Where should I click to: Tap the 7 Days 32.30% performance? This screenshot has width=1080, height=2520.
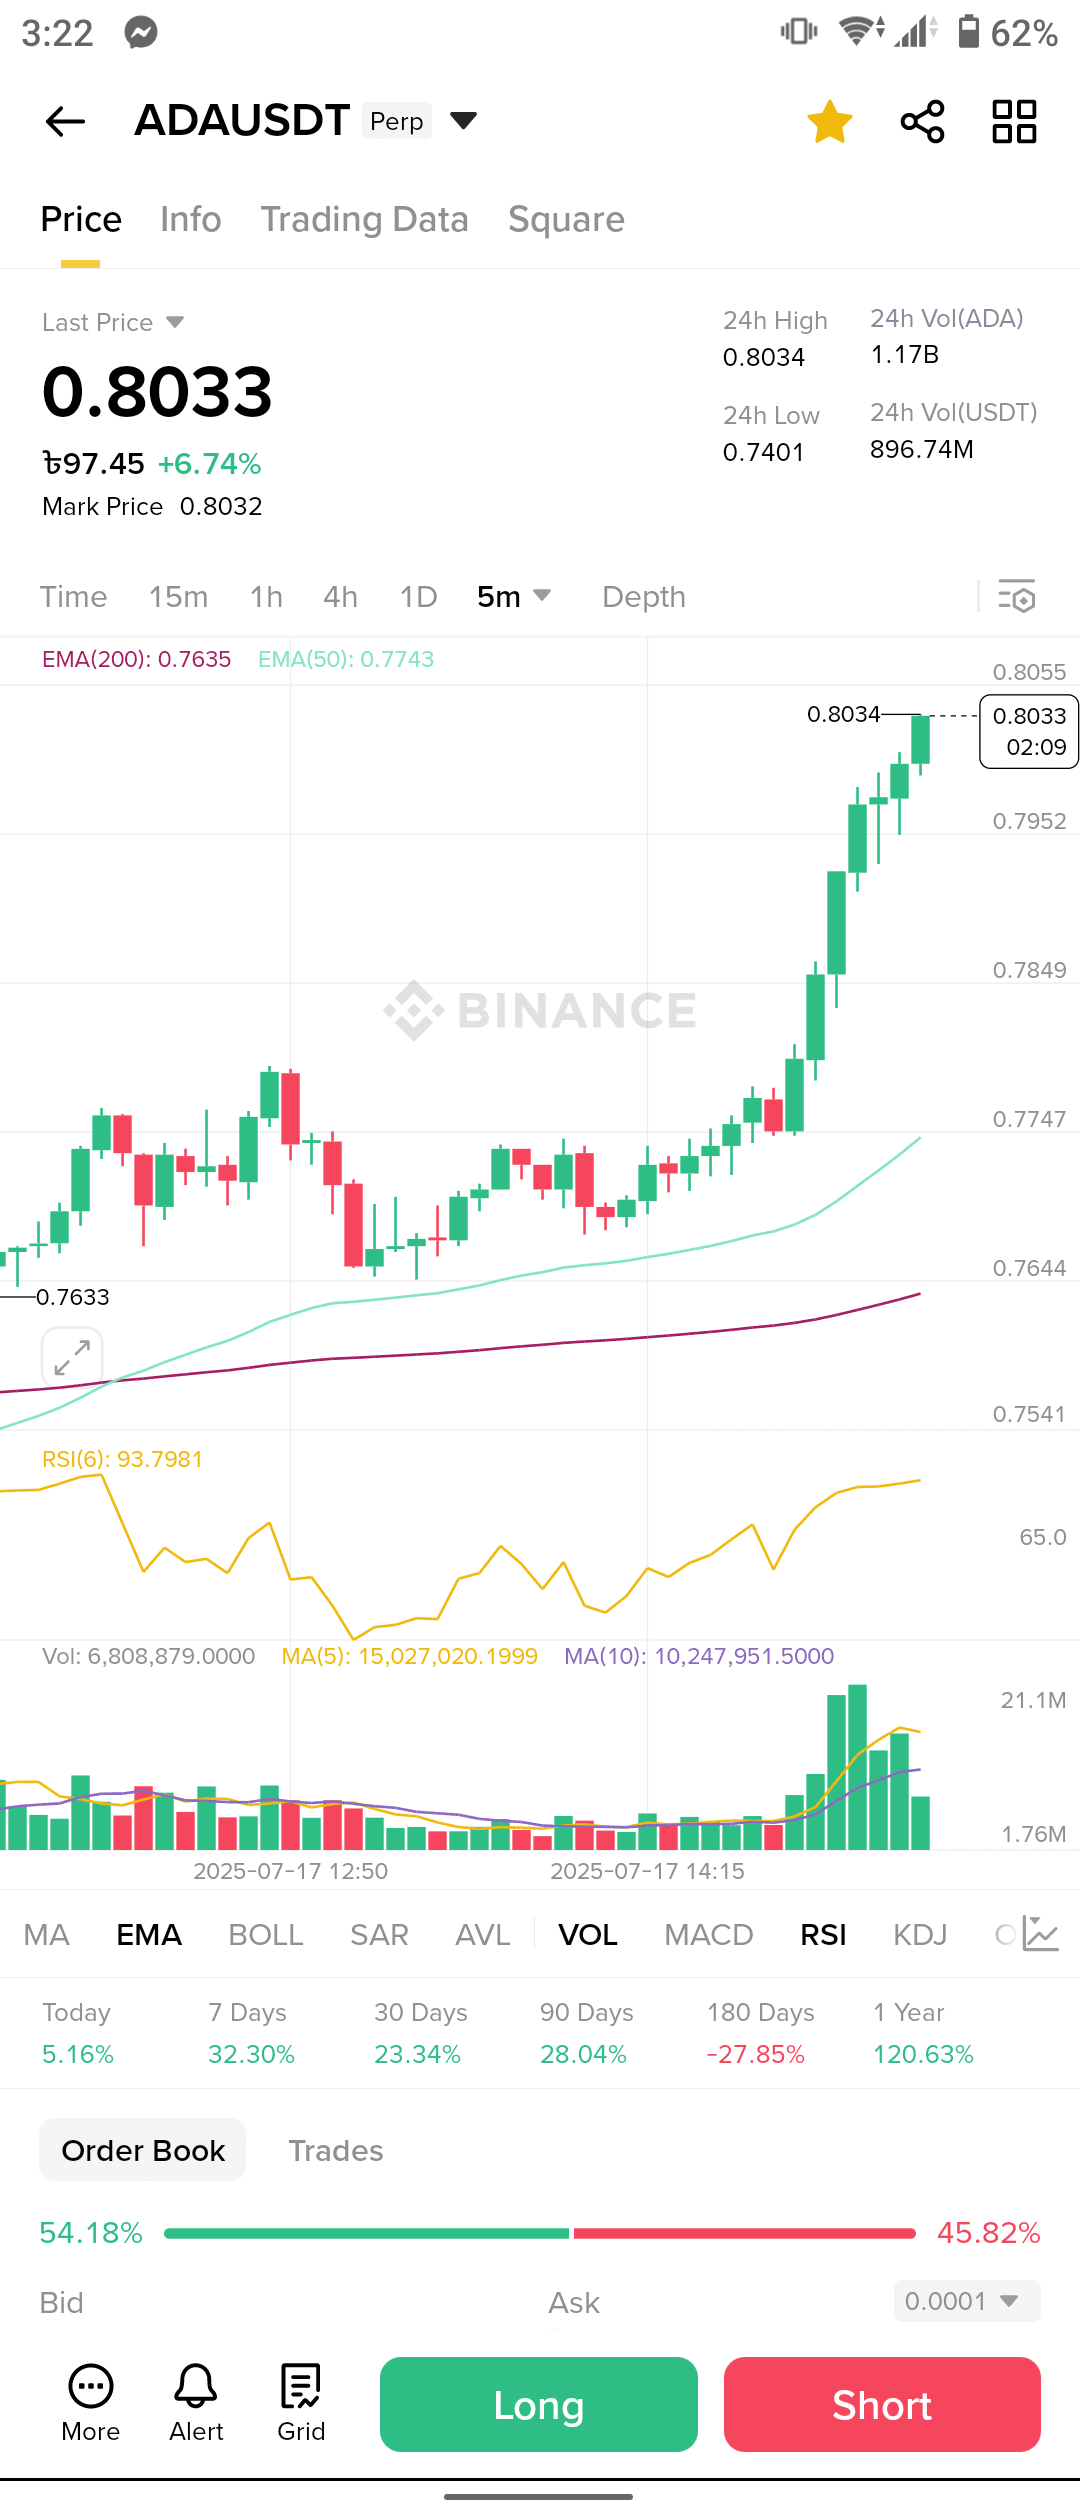coord(251,2033)
